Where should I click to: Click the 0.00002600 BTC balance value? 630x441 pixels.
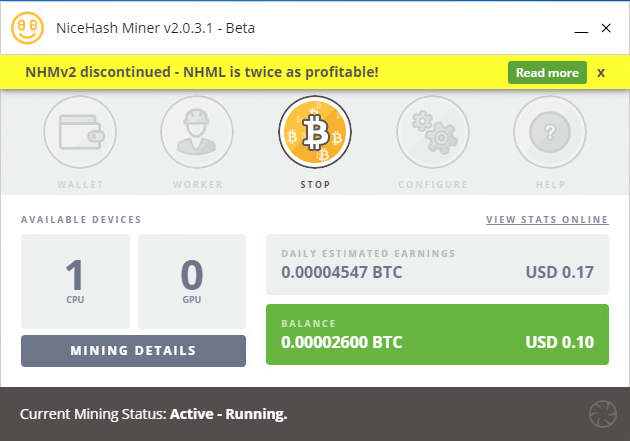point(342,342)
